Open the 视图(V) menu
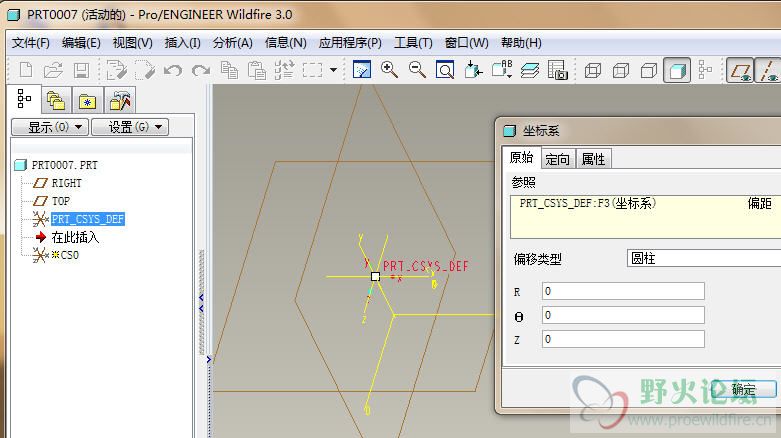Viewport: 781px width, 438px height. (132, 43)
